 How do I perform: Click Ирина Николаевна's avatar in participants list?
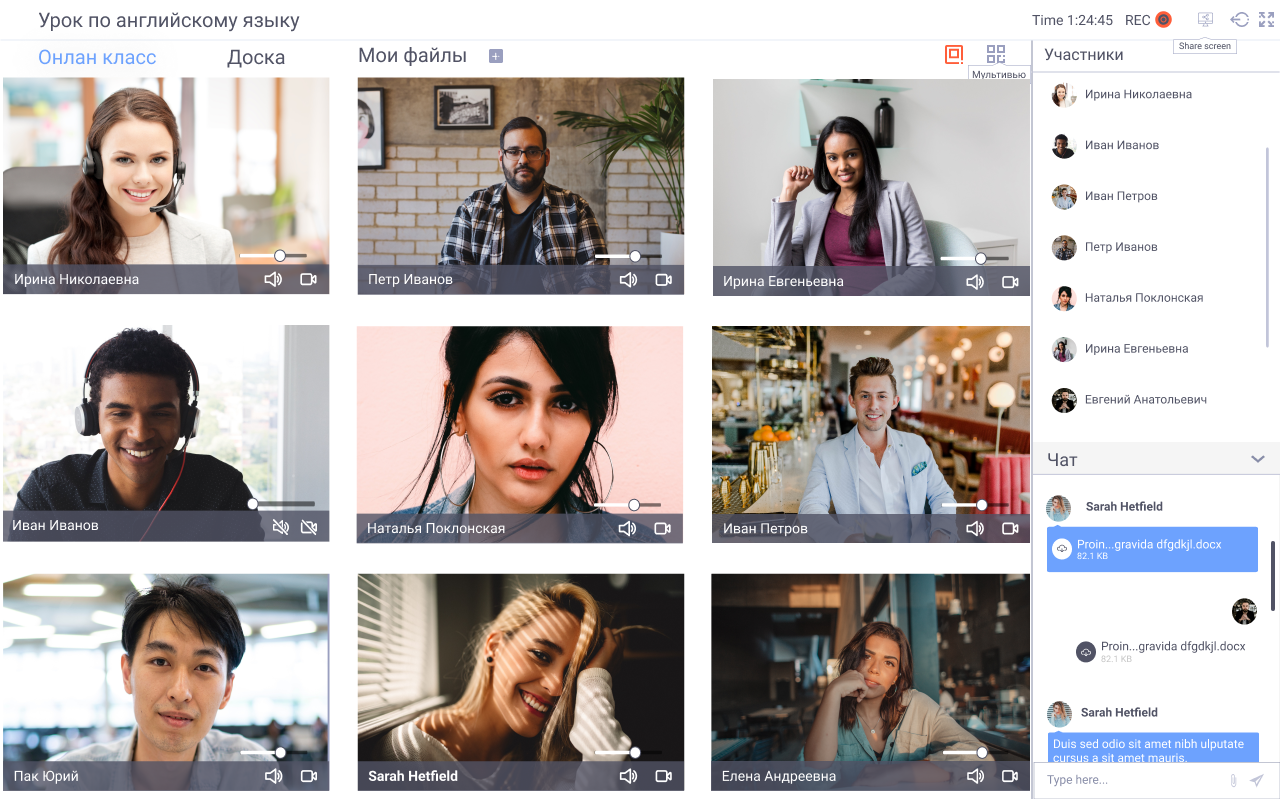tap(1064, 95)
